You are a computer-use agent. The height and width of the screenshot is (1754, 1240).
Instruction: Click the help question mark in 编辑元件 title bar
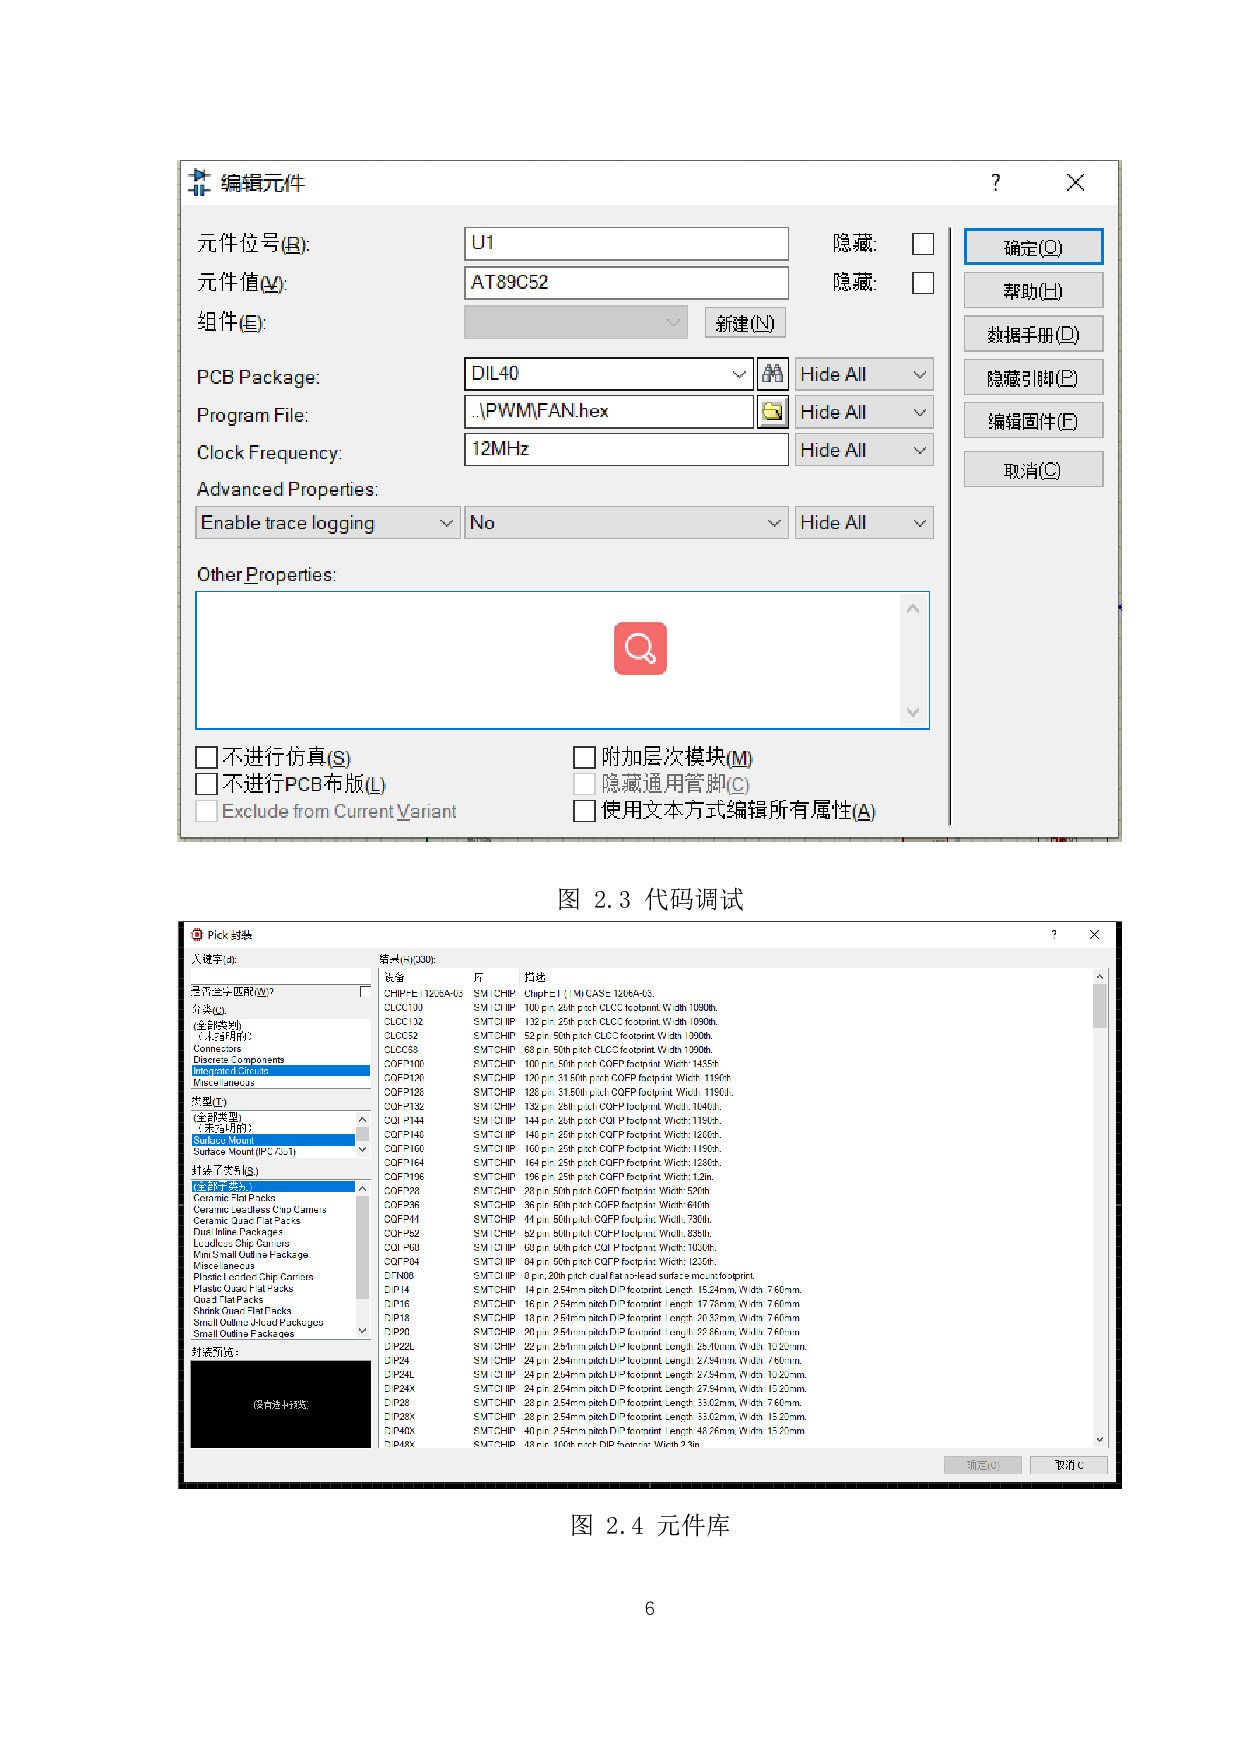[x=995, y=182]
